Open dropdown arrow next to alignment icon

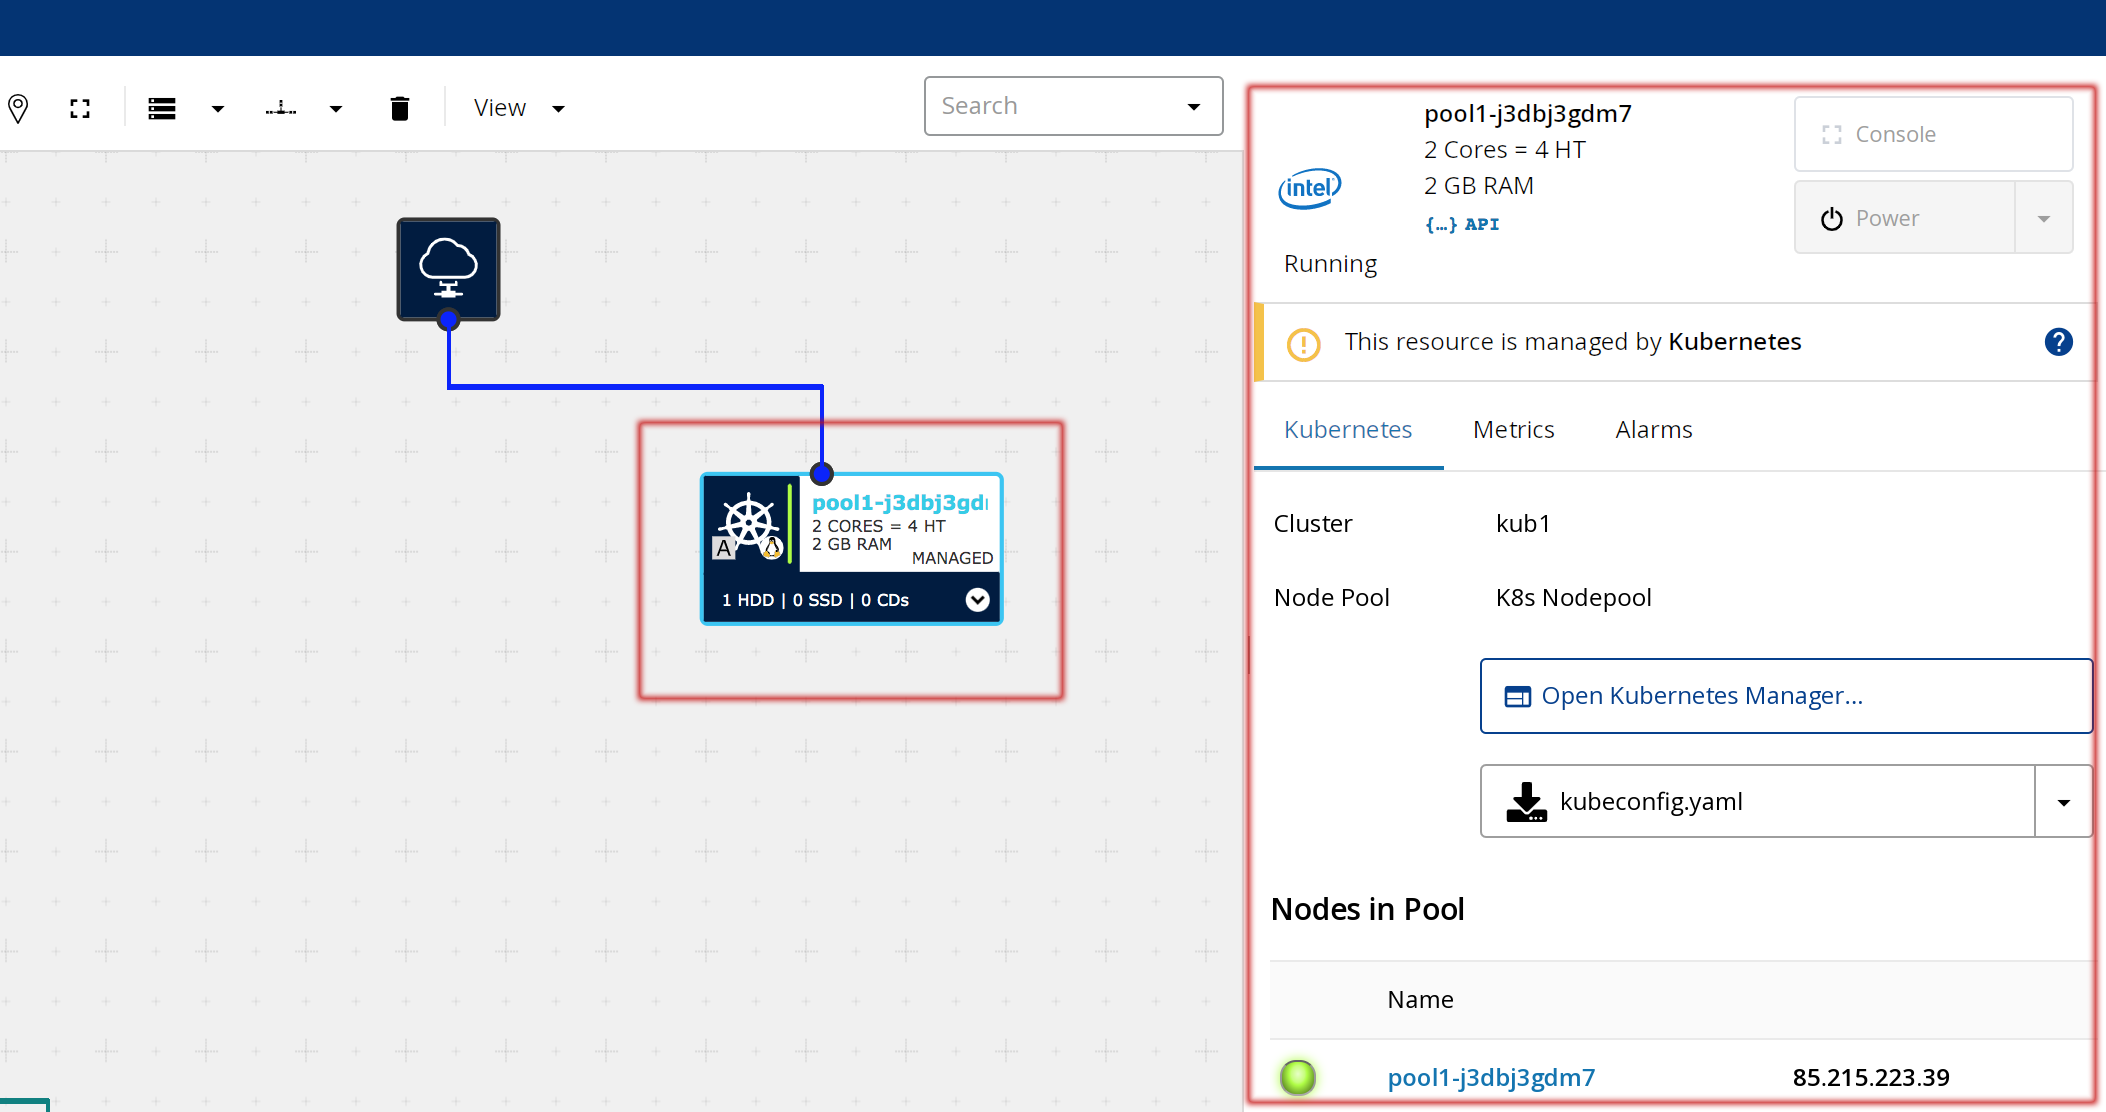coord(336,109)
